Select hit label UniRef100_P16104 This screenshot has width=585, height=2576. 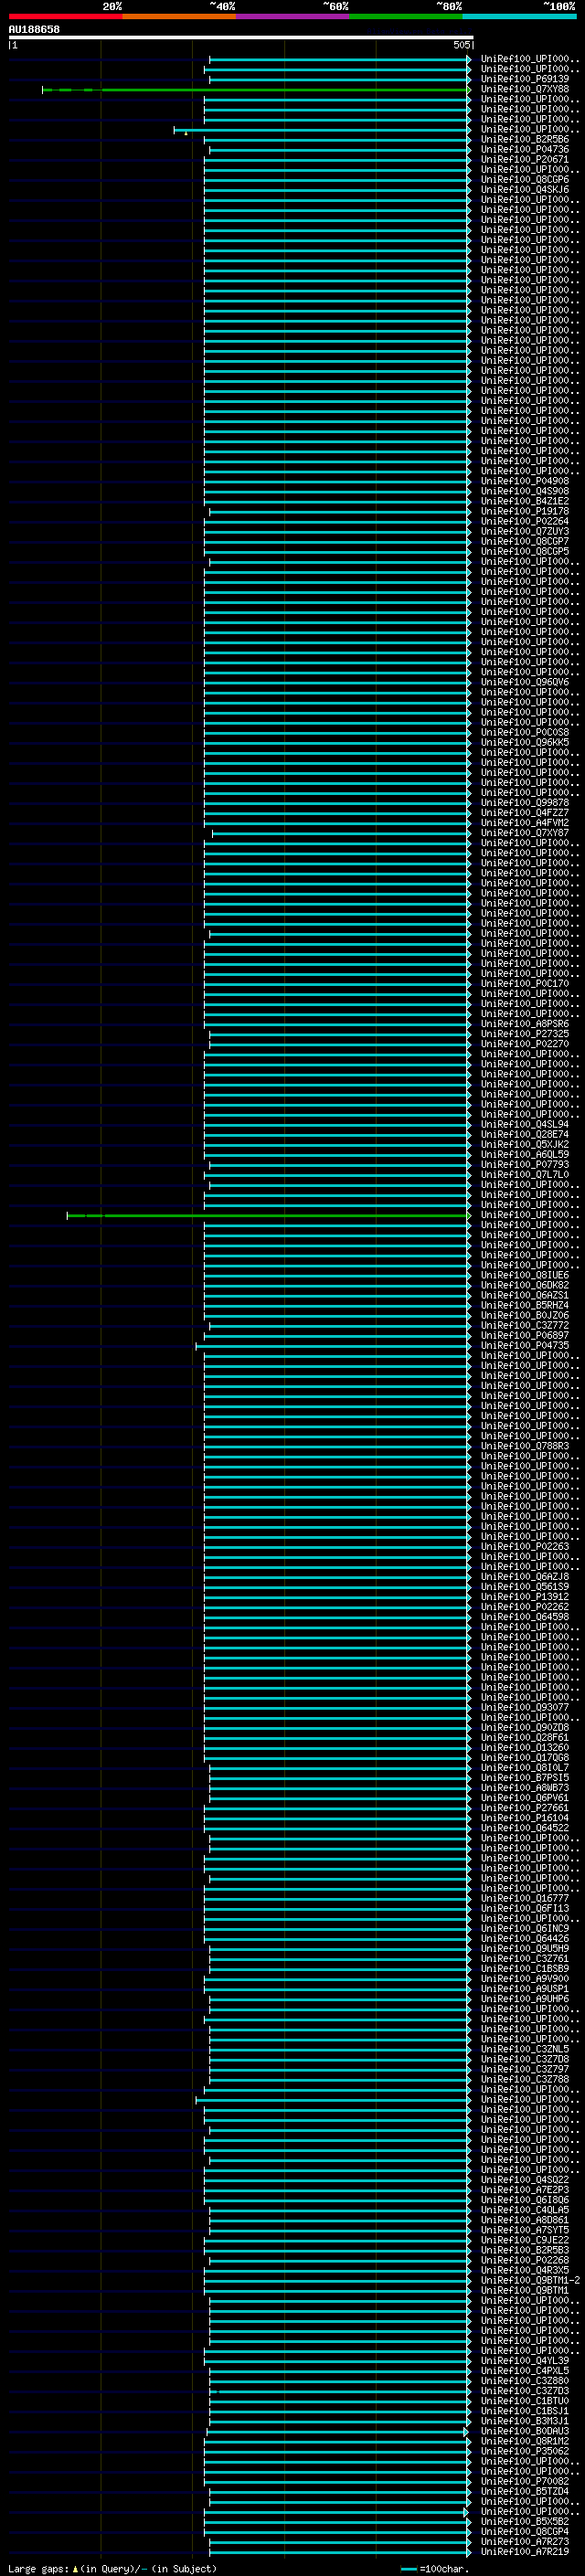[x=525, y=1817]
